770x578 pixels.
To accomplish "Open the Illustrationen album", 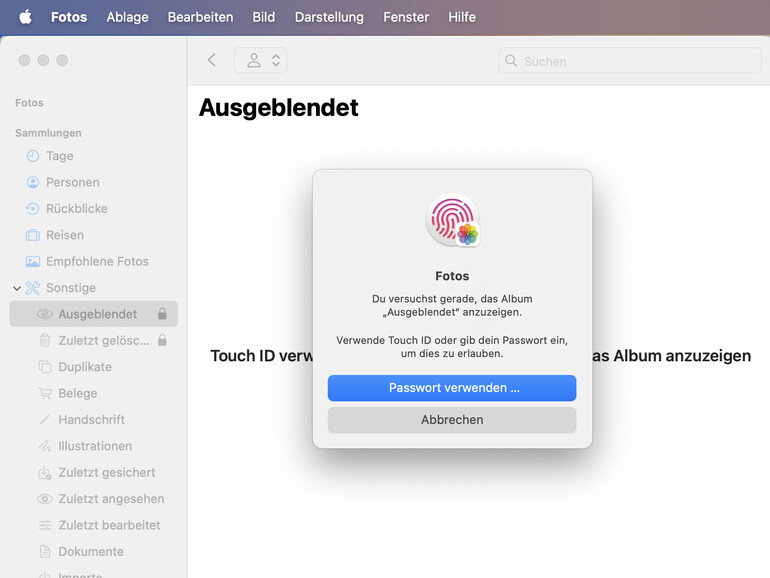I will [93, 446].
